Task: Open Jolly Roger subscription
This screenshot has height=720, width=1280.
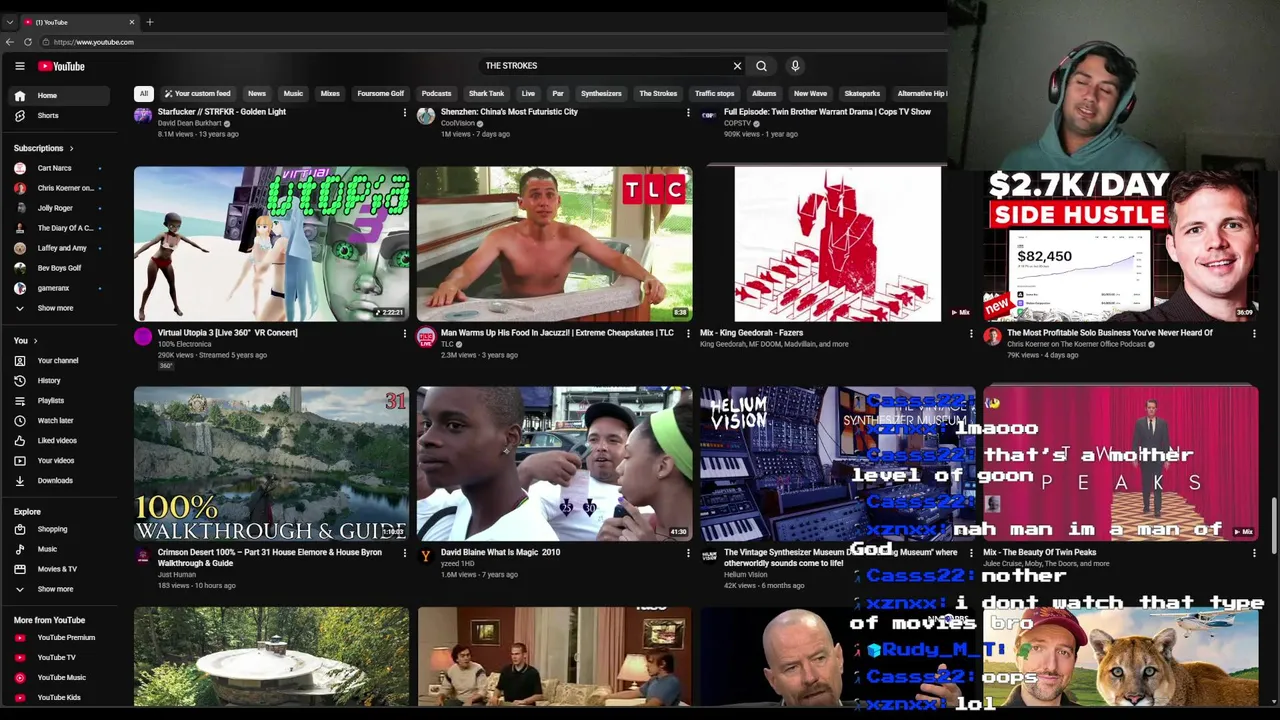Action: pos(60,208)
